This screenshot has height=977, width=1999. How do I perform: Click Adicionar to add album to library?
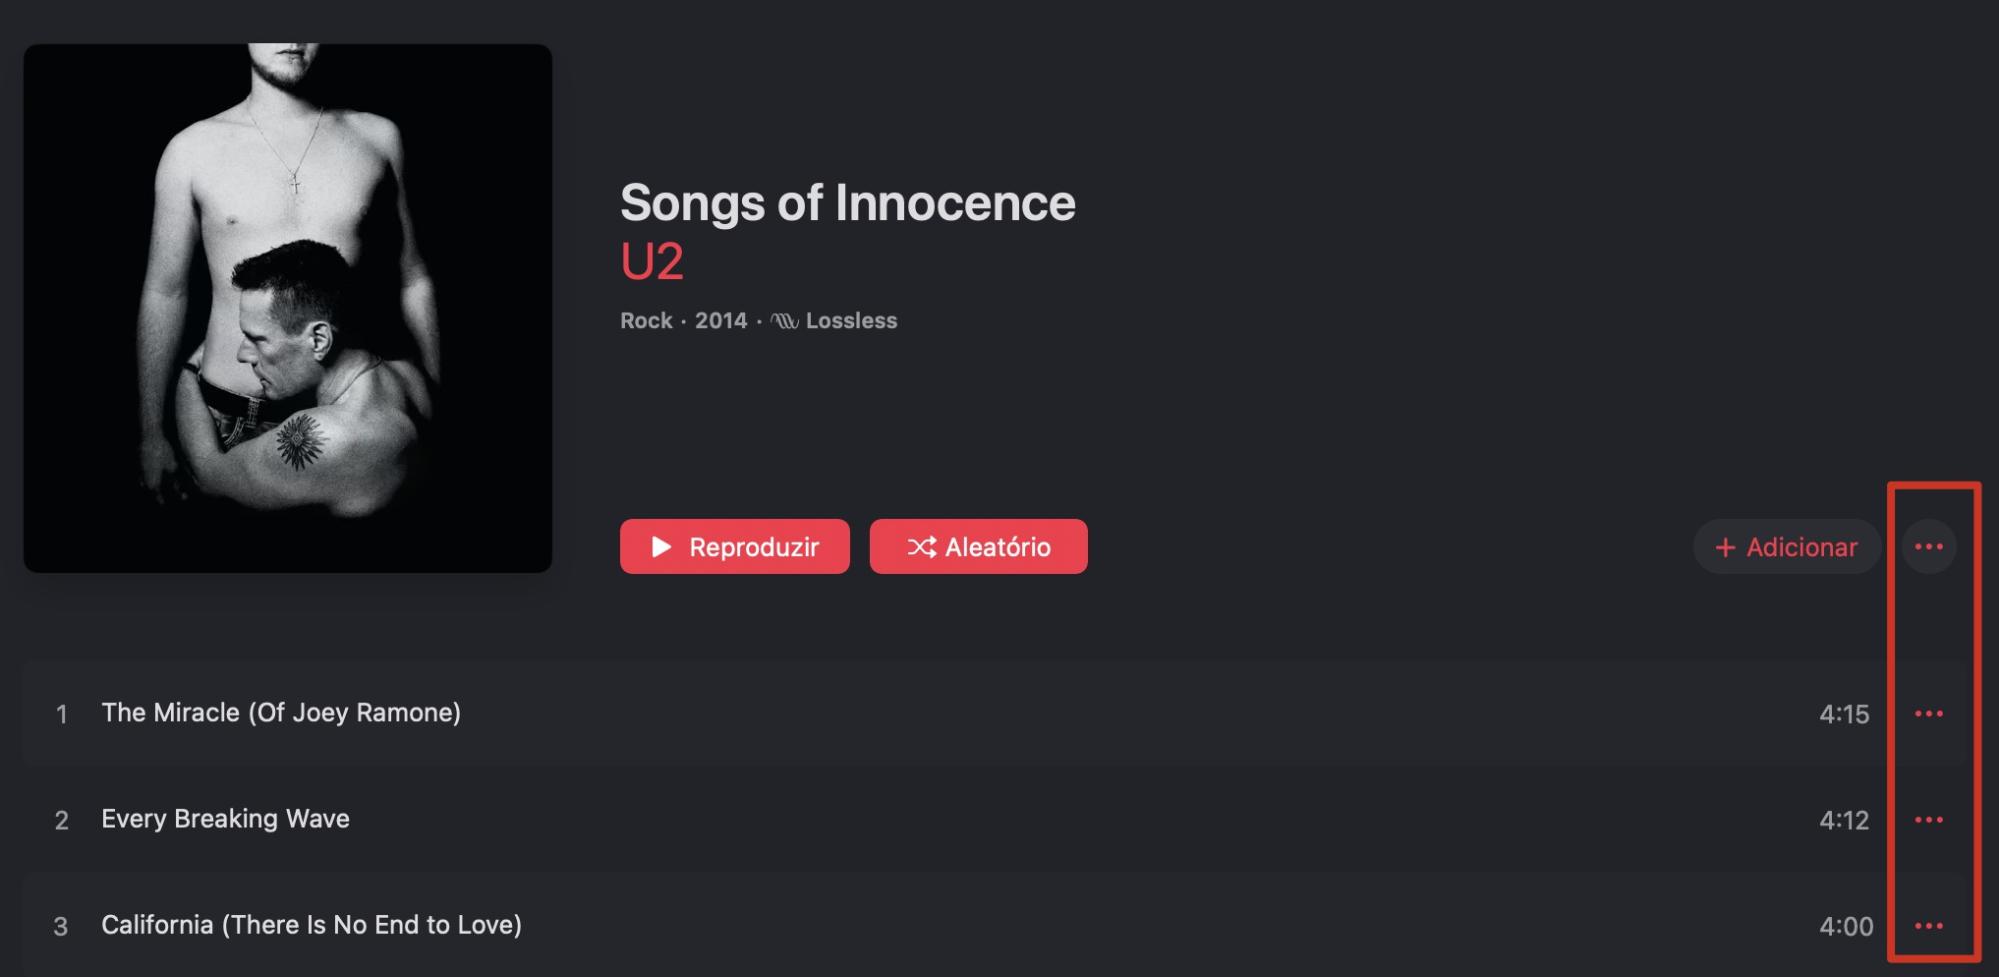[1786, 546]
